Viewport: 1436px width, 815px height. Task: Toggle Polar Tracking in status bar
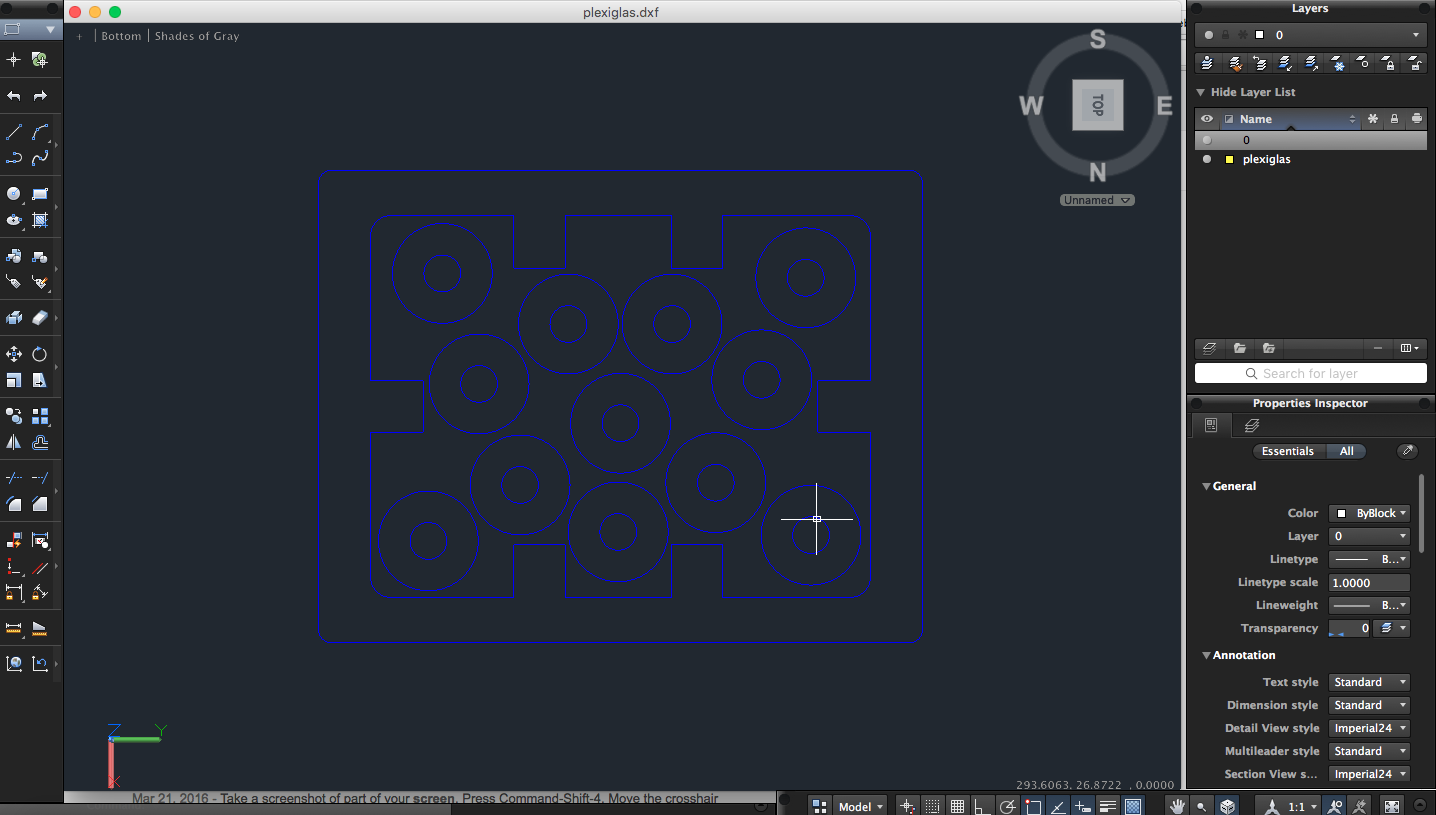[x=1008, y=806]
